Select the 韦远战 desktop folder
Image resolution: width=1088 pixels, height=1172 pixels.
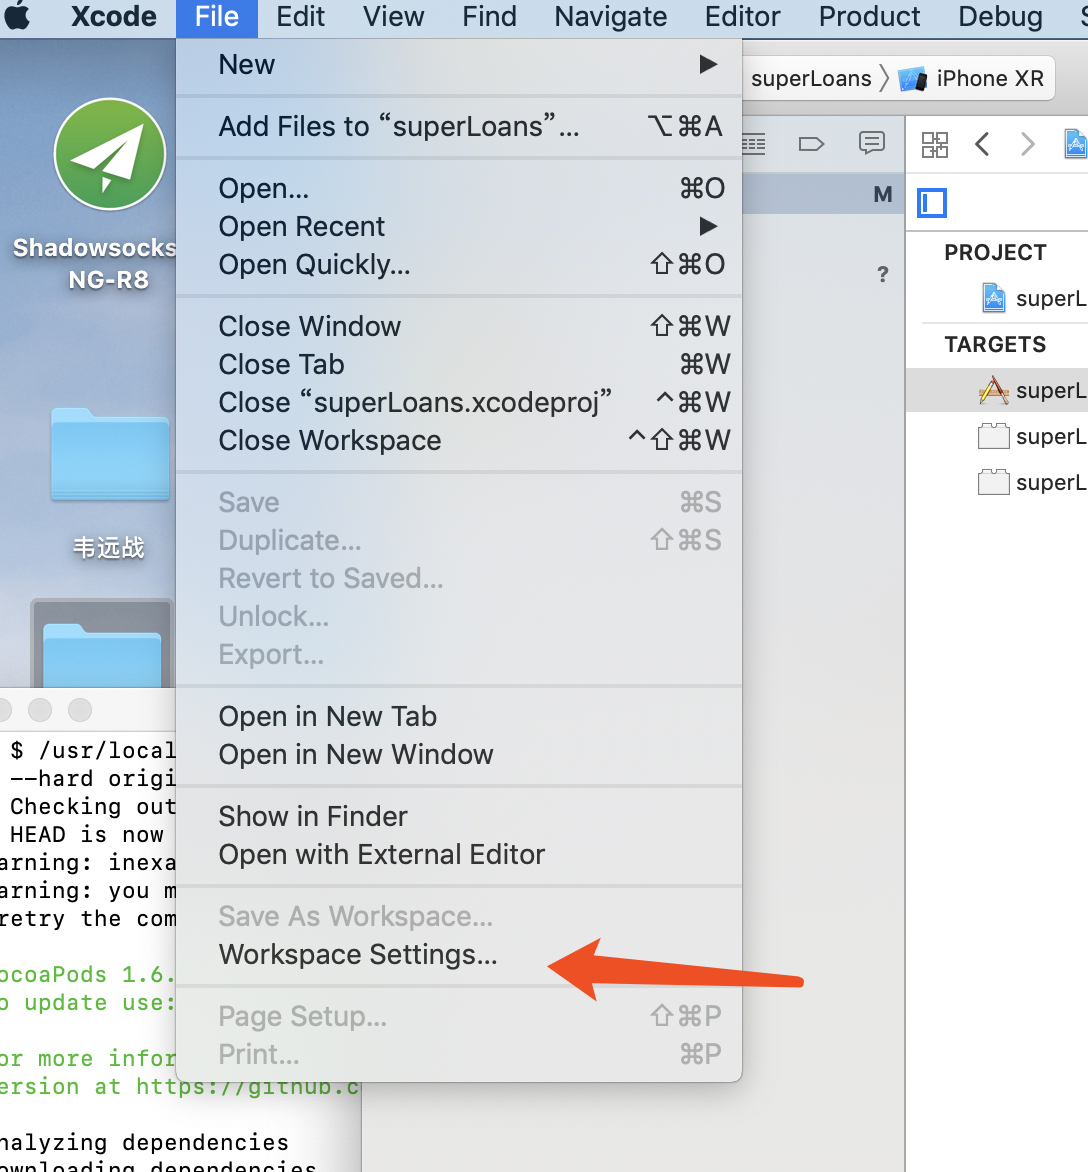(110, 454)
